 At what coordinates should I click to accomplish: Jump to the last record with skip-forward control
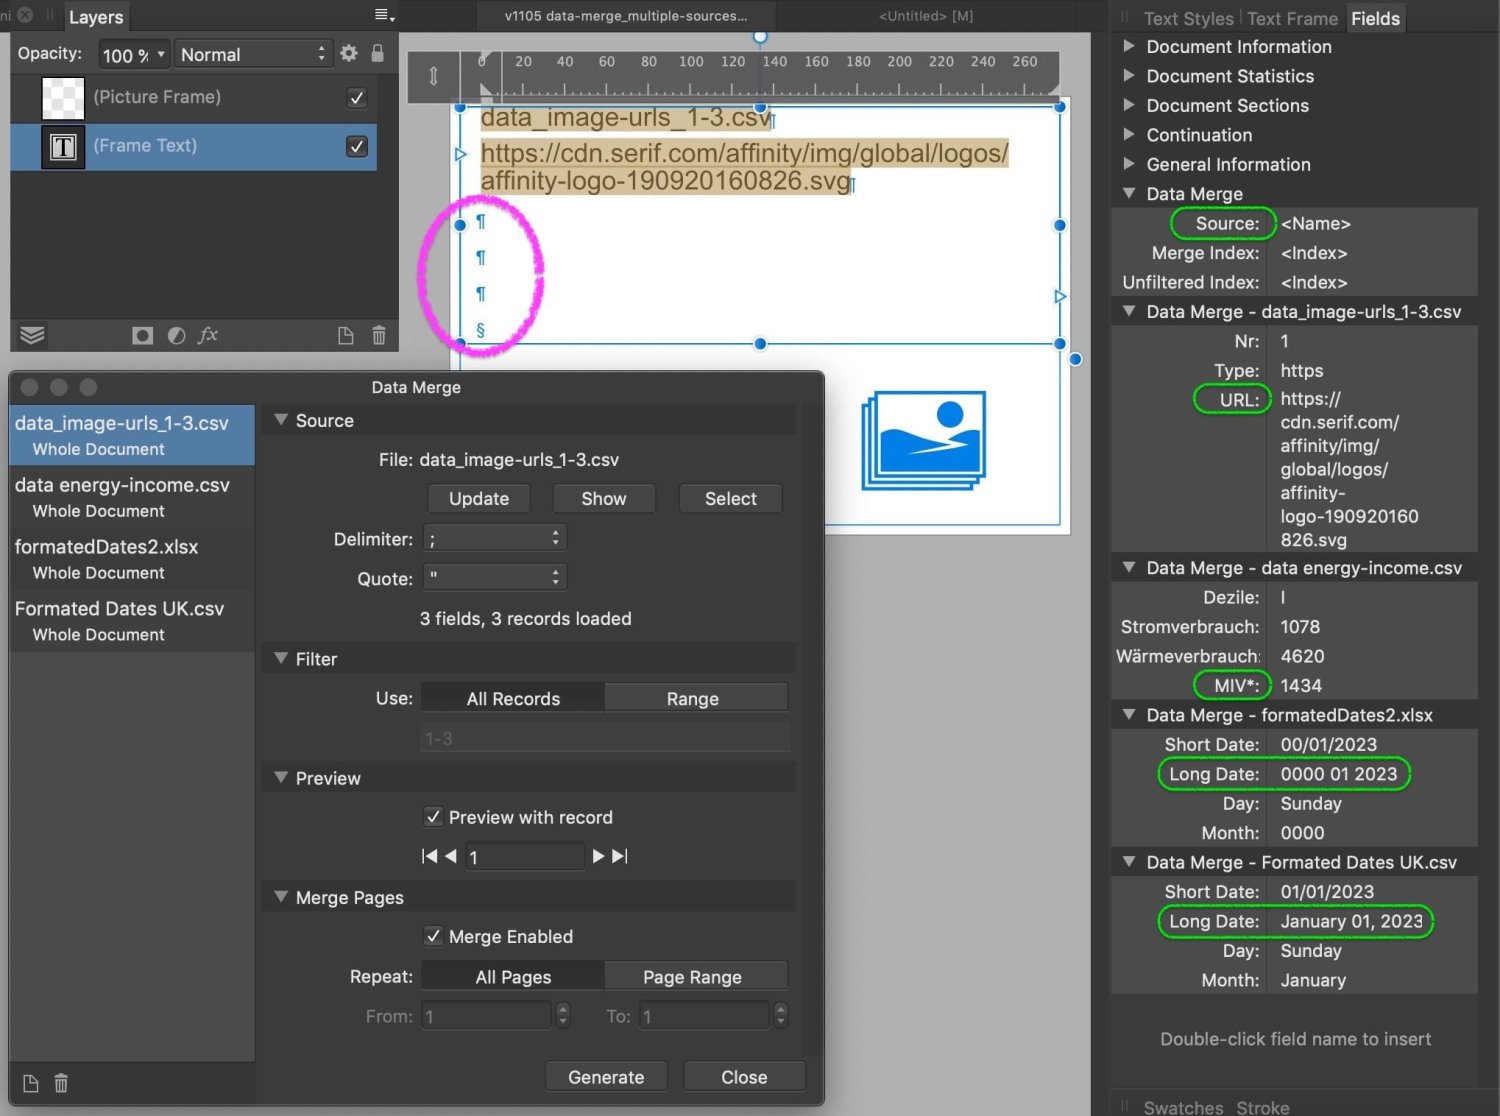[x=619, y=856]
